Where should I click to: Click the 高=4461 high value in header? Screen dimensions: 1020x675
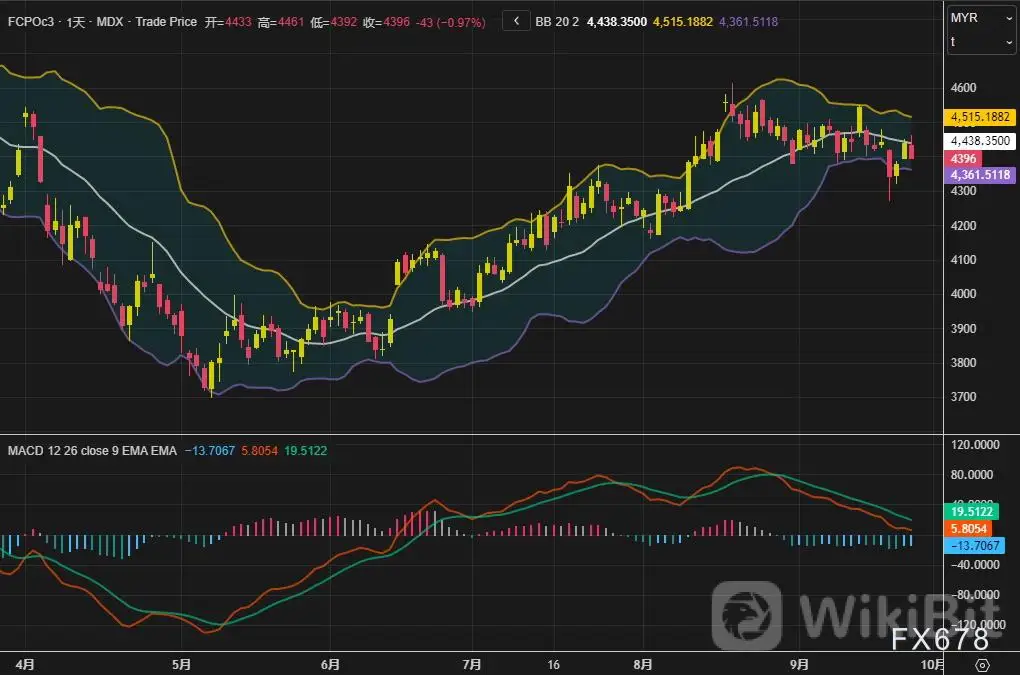pos(280,22)
